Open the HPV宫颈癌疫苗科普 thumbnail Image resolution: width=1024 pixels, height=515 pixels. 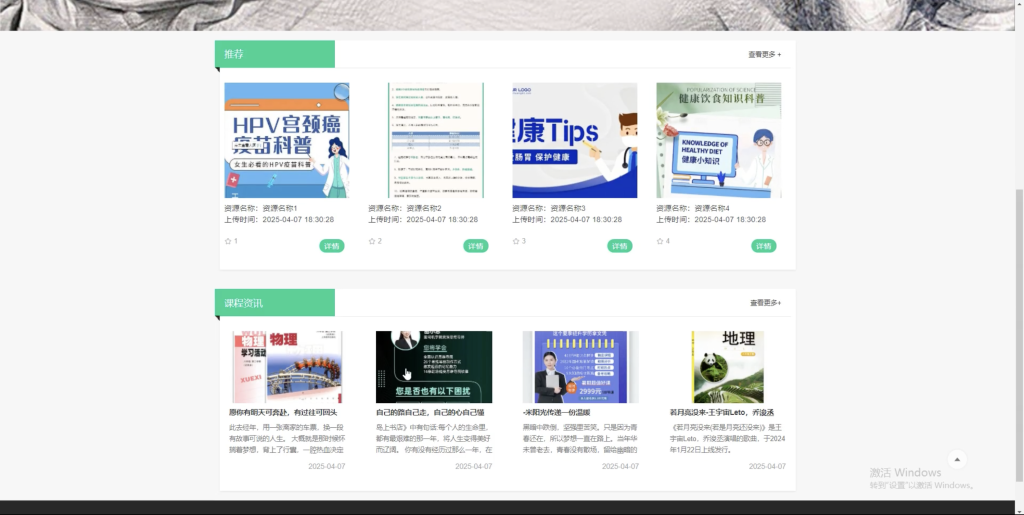[287, 140]
